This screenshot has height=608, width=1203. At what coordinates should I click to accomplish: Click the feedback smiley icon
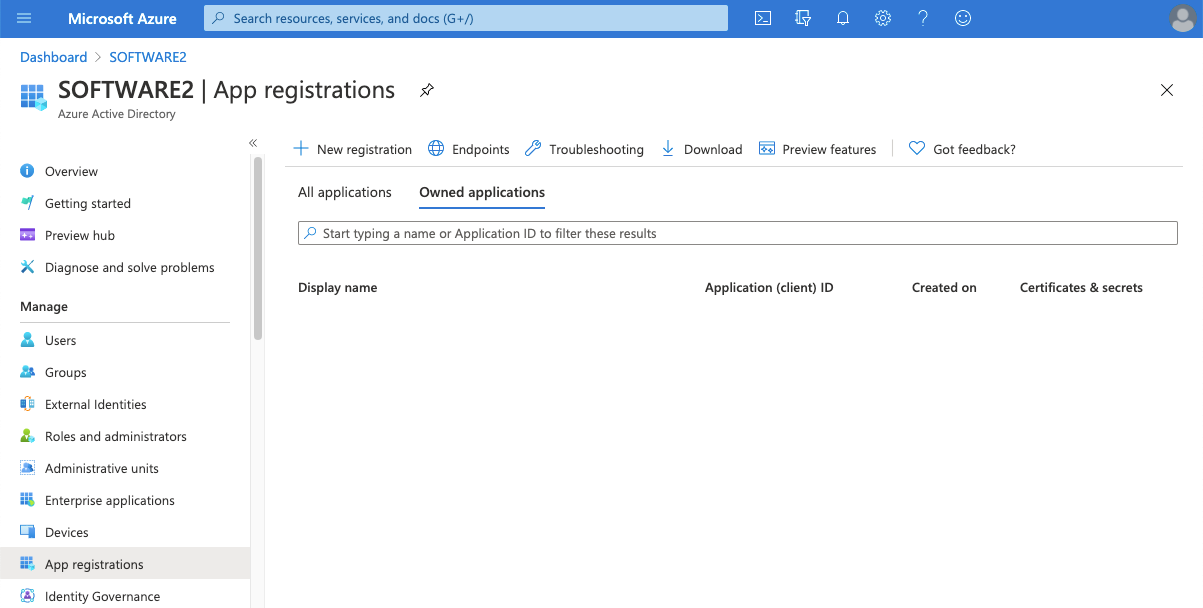click(963, 18)
